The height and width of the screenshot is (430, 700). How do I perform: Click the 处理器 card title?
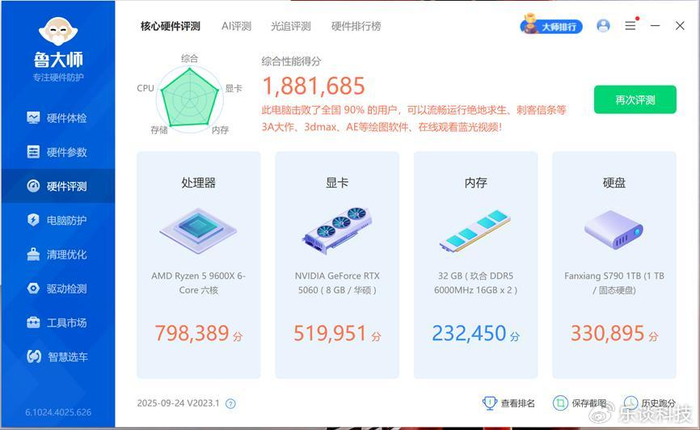point(198,183)
